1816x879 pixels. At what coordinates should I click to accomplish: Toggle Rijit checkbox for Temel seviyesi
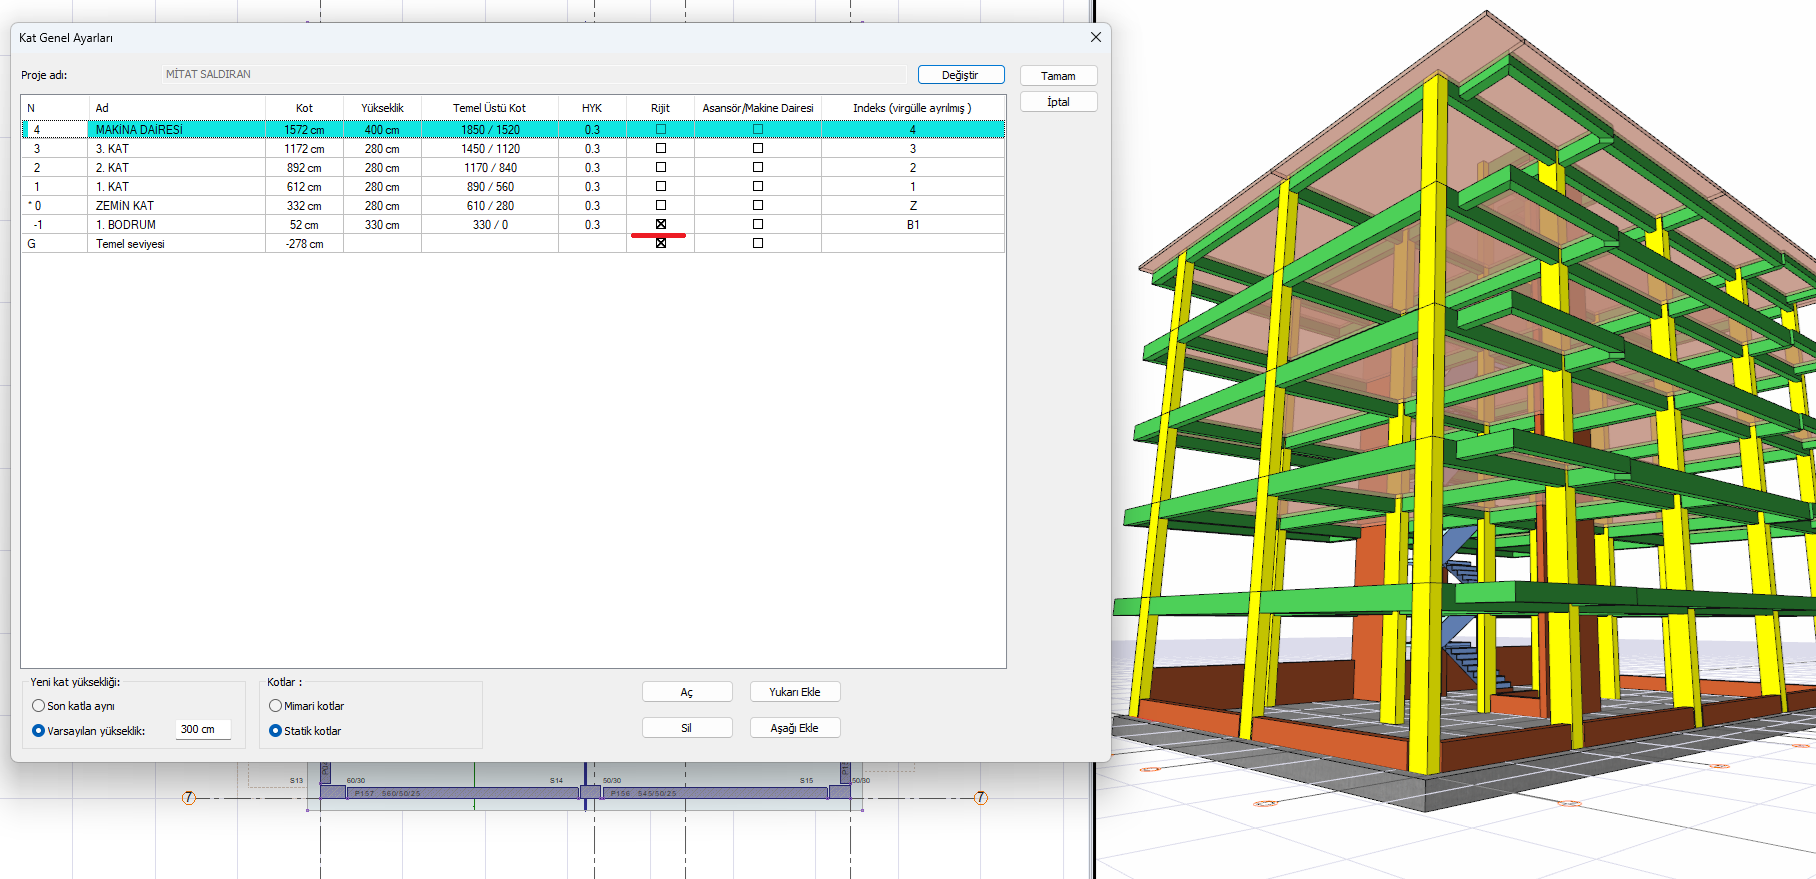[x=660, y=243]
